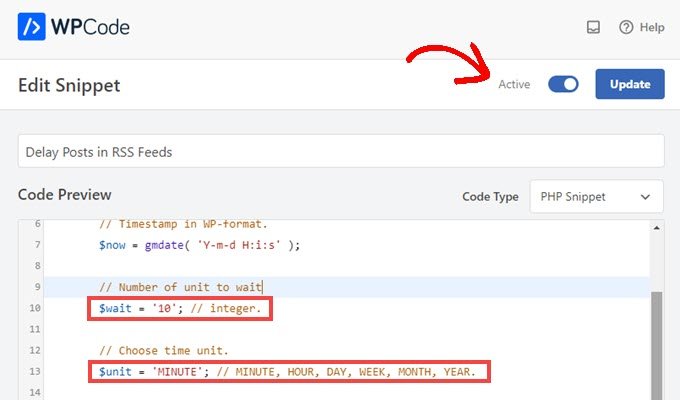Click the '// Choose time unit.' comment
The width and height of the screenshot is (680, 400).
click(164, 351)
